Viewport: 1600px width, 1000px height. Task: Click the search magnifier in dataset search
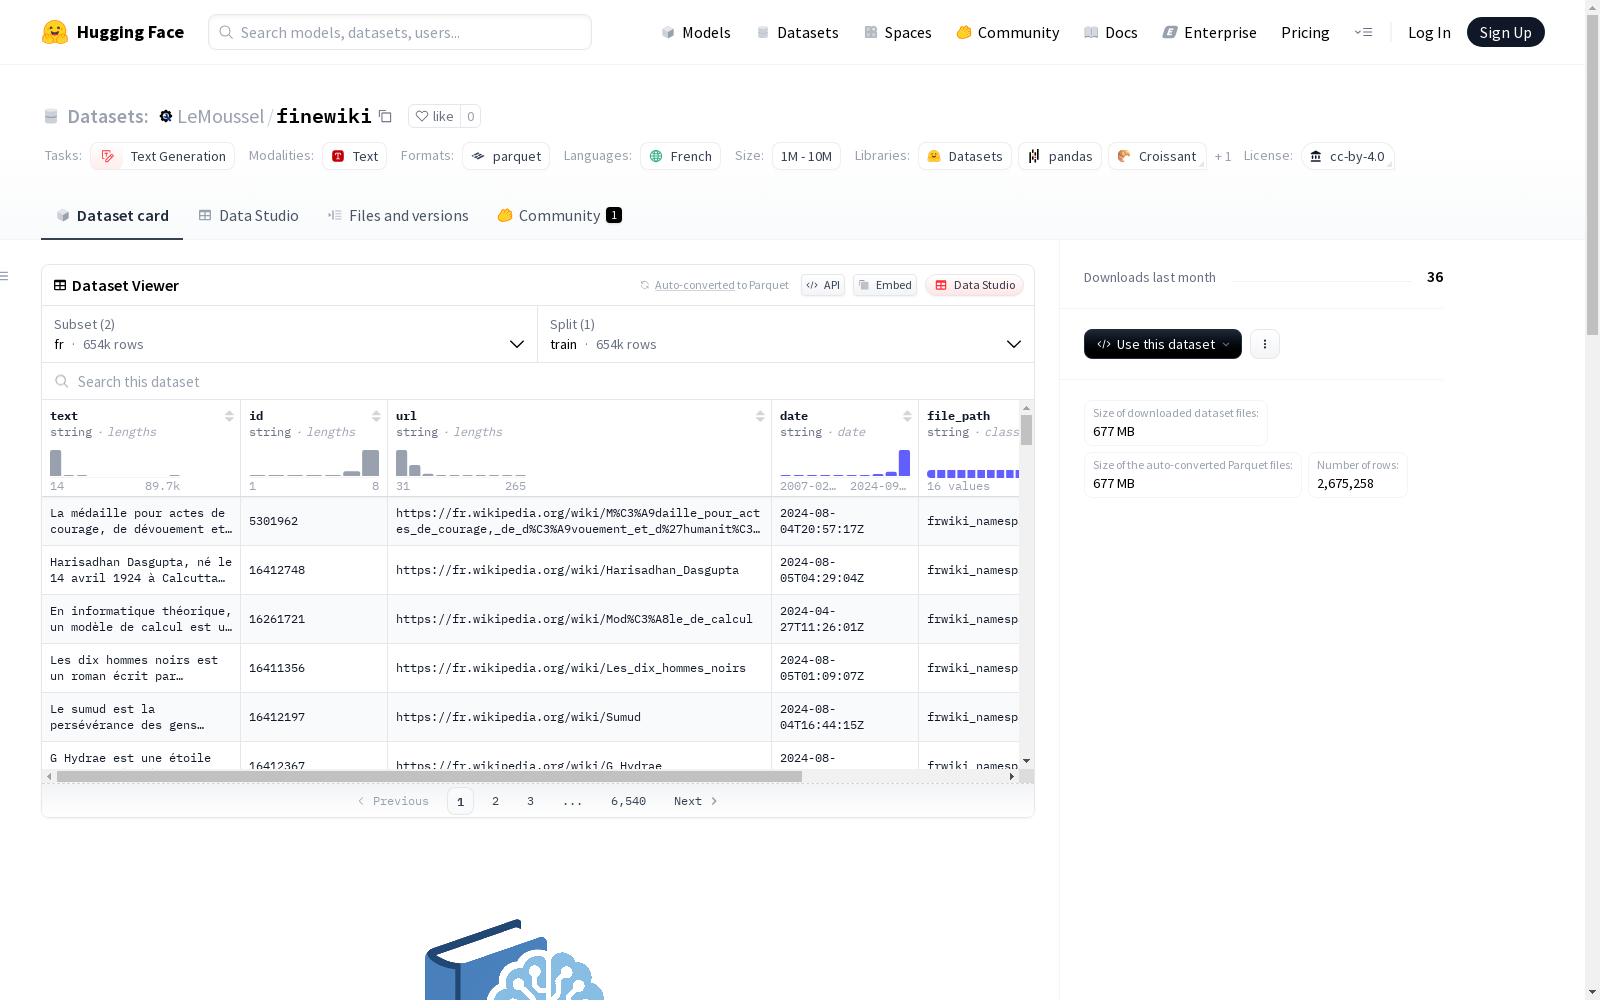tap(62, 381)
